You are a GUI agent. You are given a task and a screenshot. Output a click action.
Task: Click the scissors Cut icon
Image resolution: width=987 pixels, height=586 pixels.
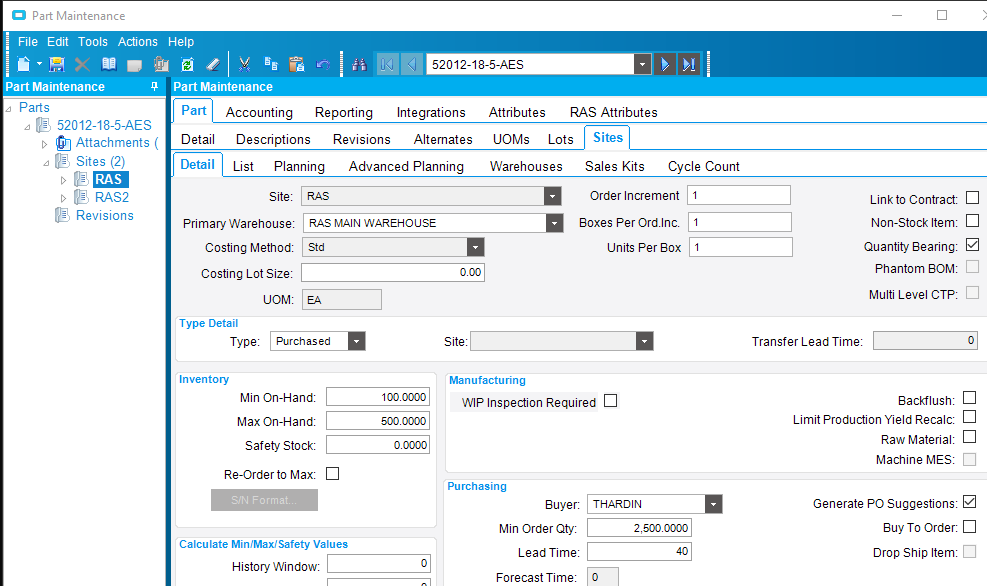click(244, 64)
